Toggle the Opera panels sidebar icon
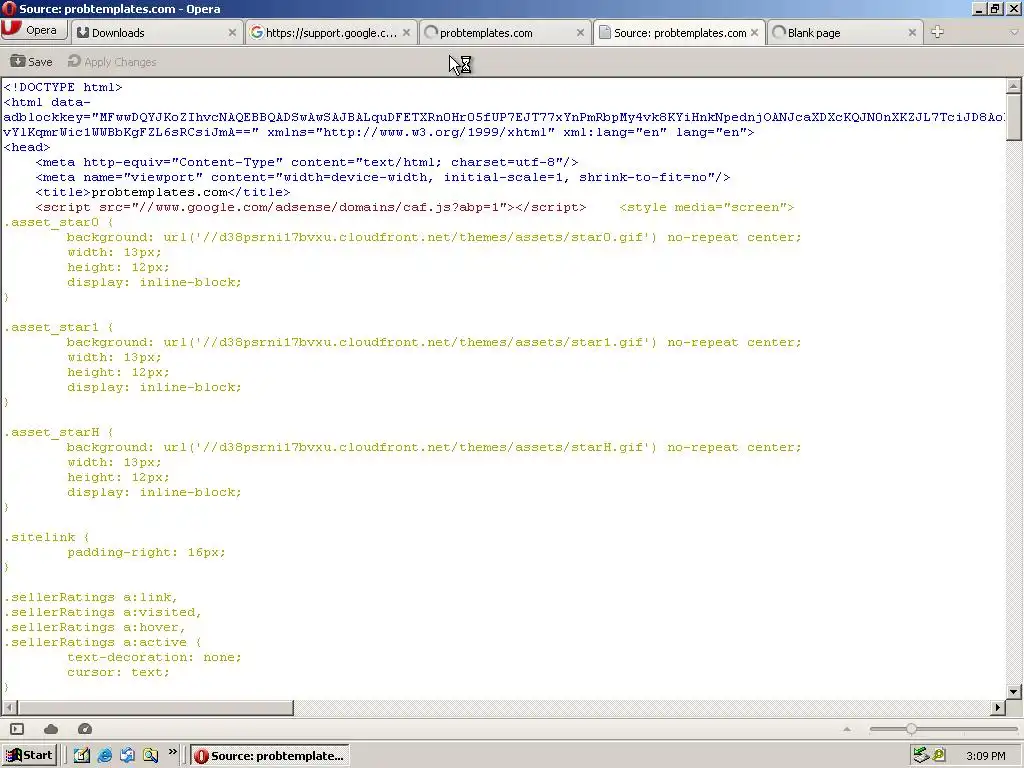This screenshot has width=1024, height=768. [x=17, y=729]
